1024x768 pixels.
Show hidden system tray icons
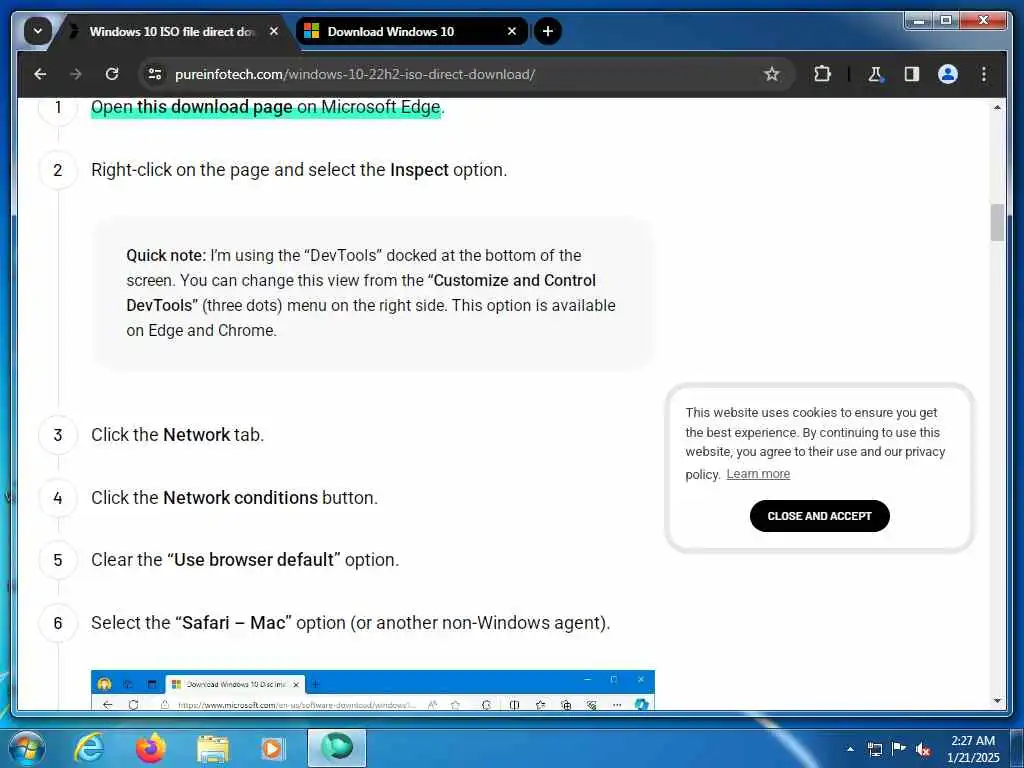pyautogui.click(x=850, y=749)
